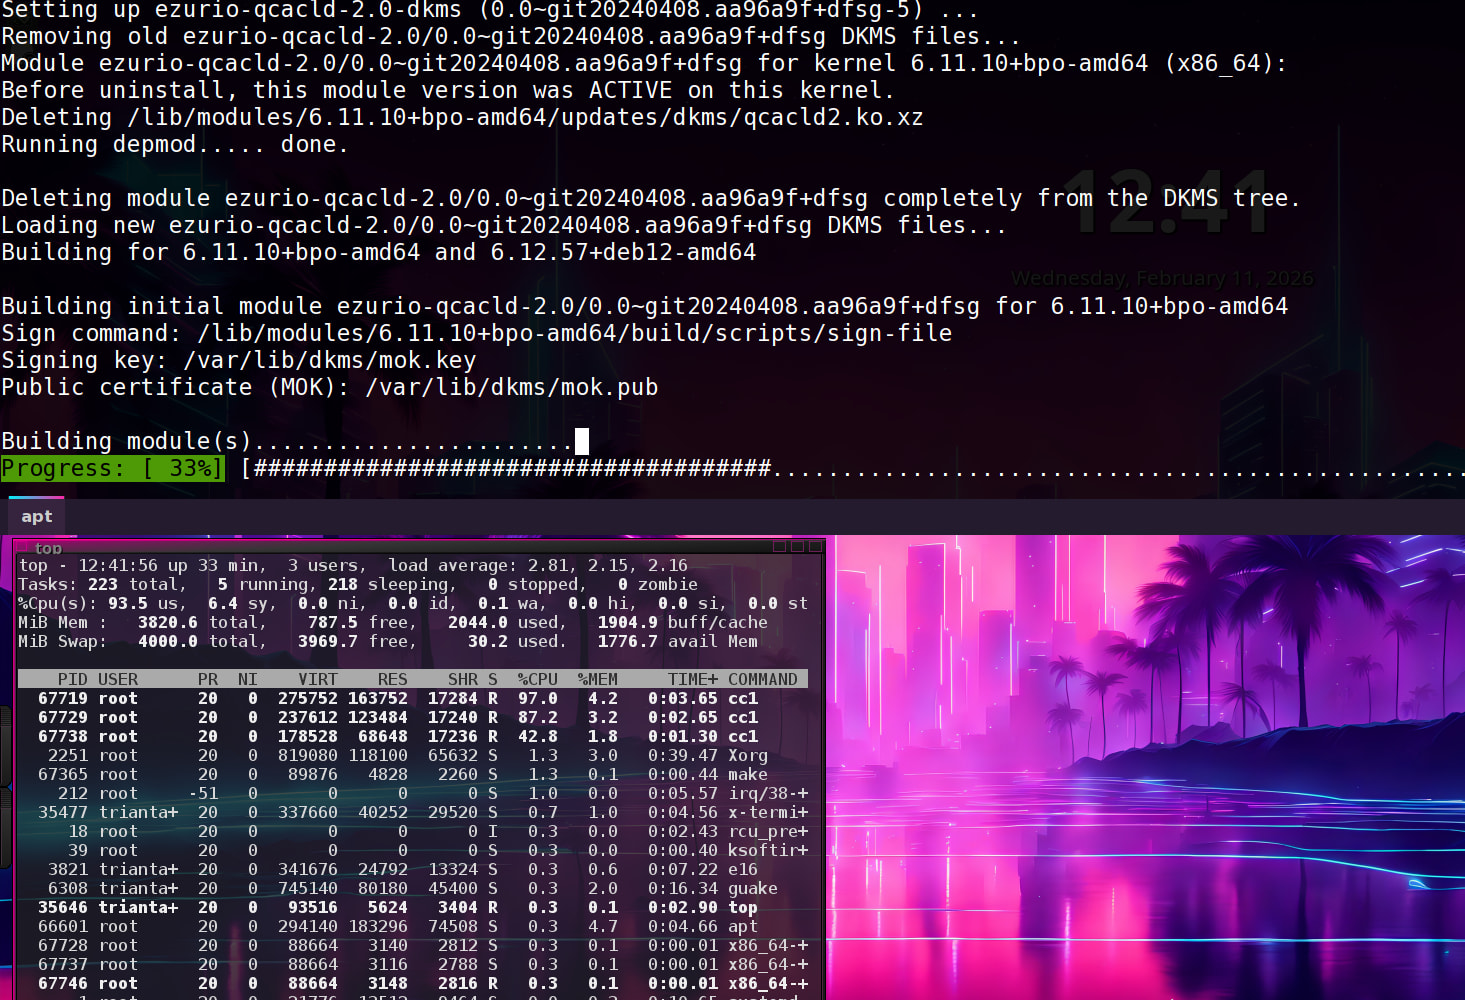Close the top terminal window
Image resolution: width=1465 pixels, height=1000 pixels.
815,546
